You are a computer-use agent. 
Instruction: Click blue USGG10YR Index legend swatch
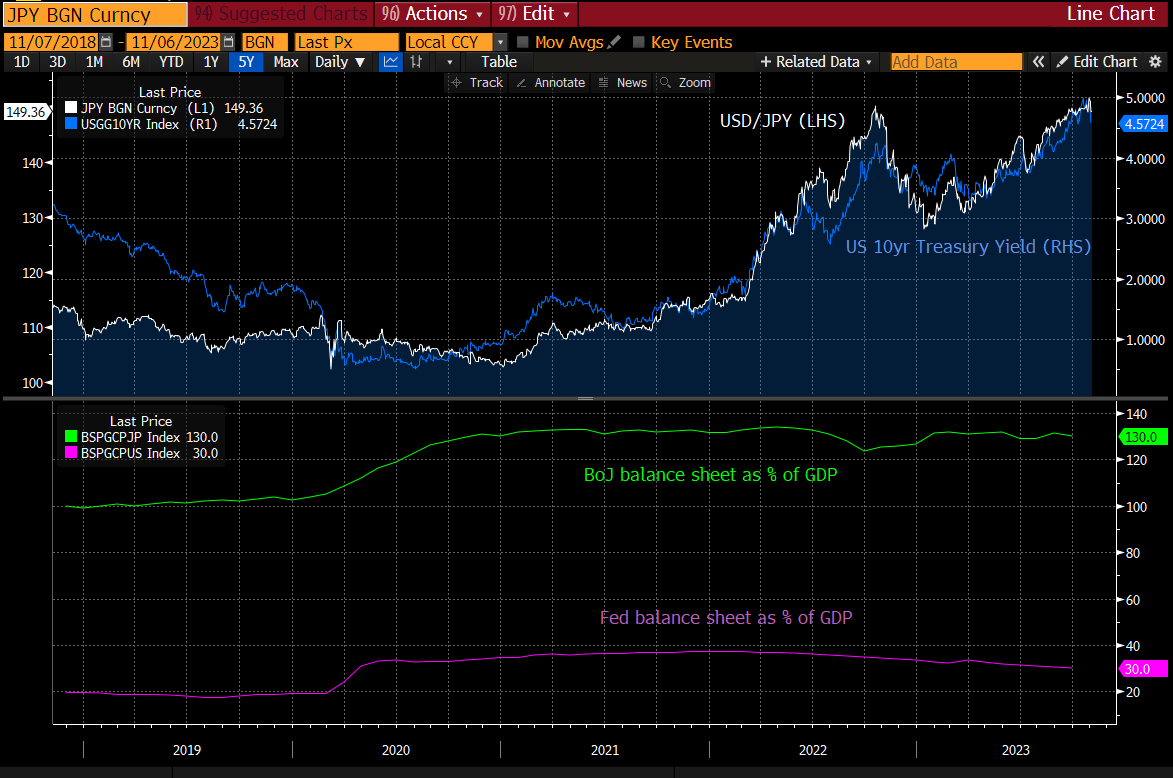71,124
